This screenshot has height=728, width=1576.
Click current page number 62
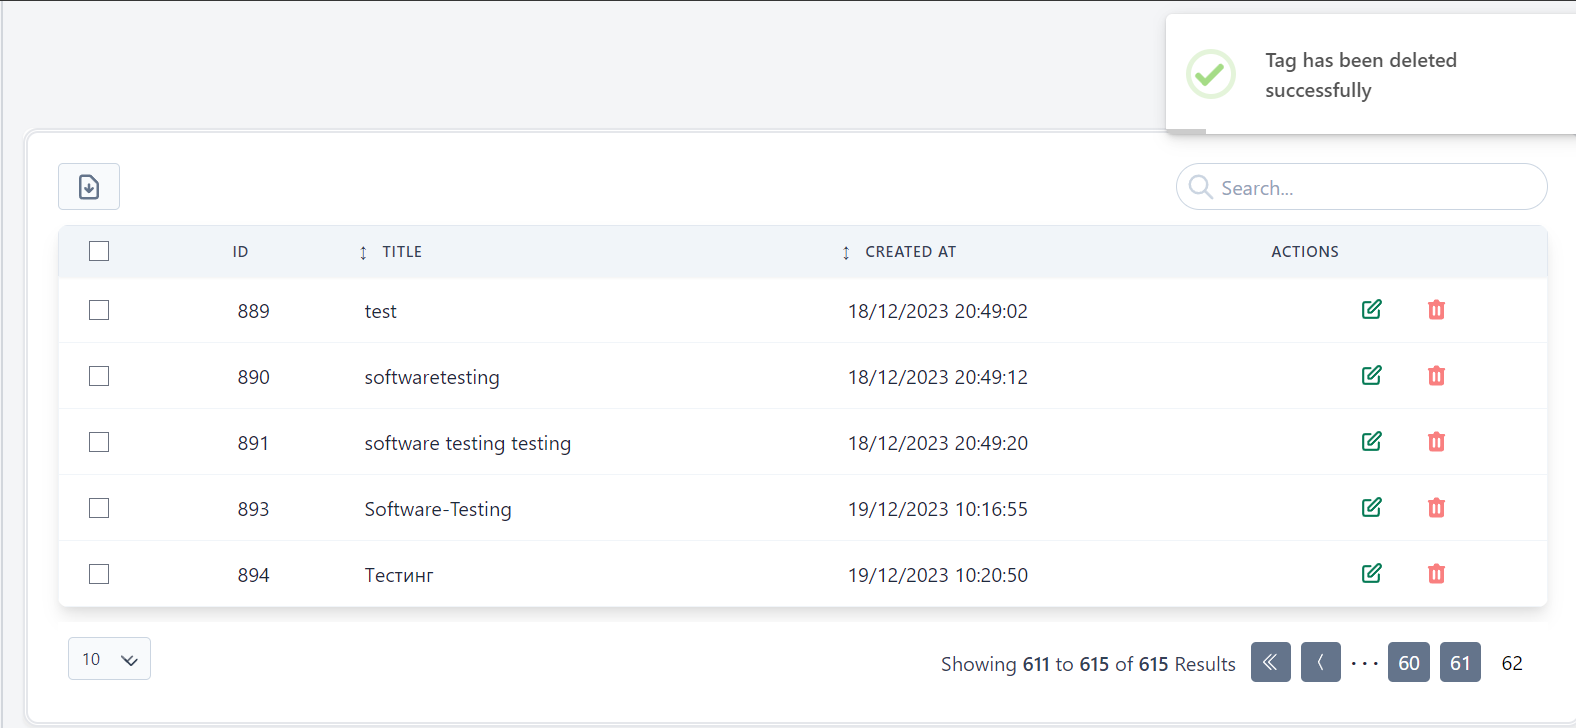[1512, 663]
